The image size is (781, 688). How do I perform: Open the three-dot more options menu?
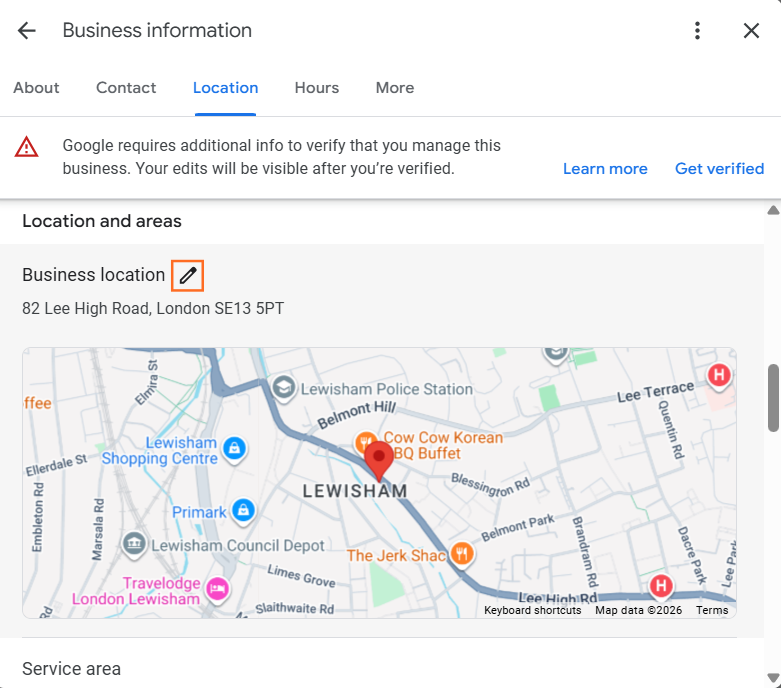click(x=697, y=31)
